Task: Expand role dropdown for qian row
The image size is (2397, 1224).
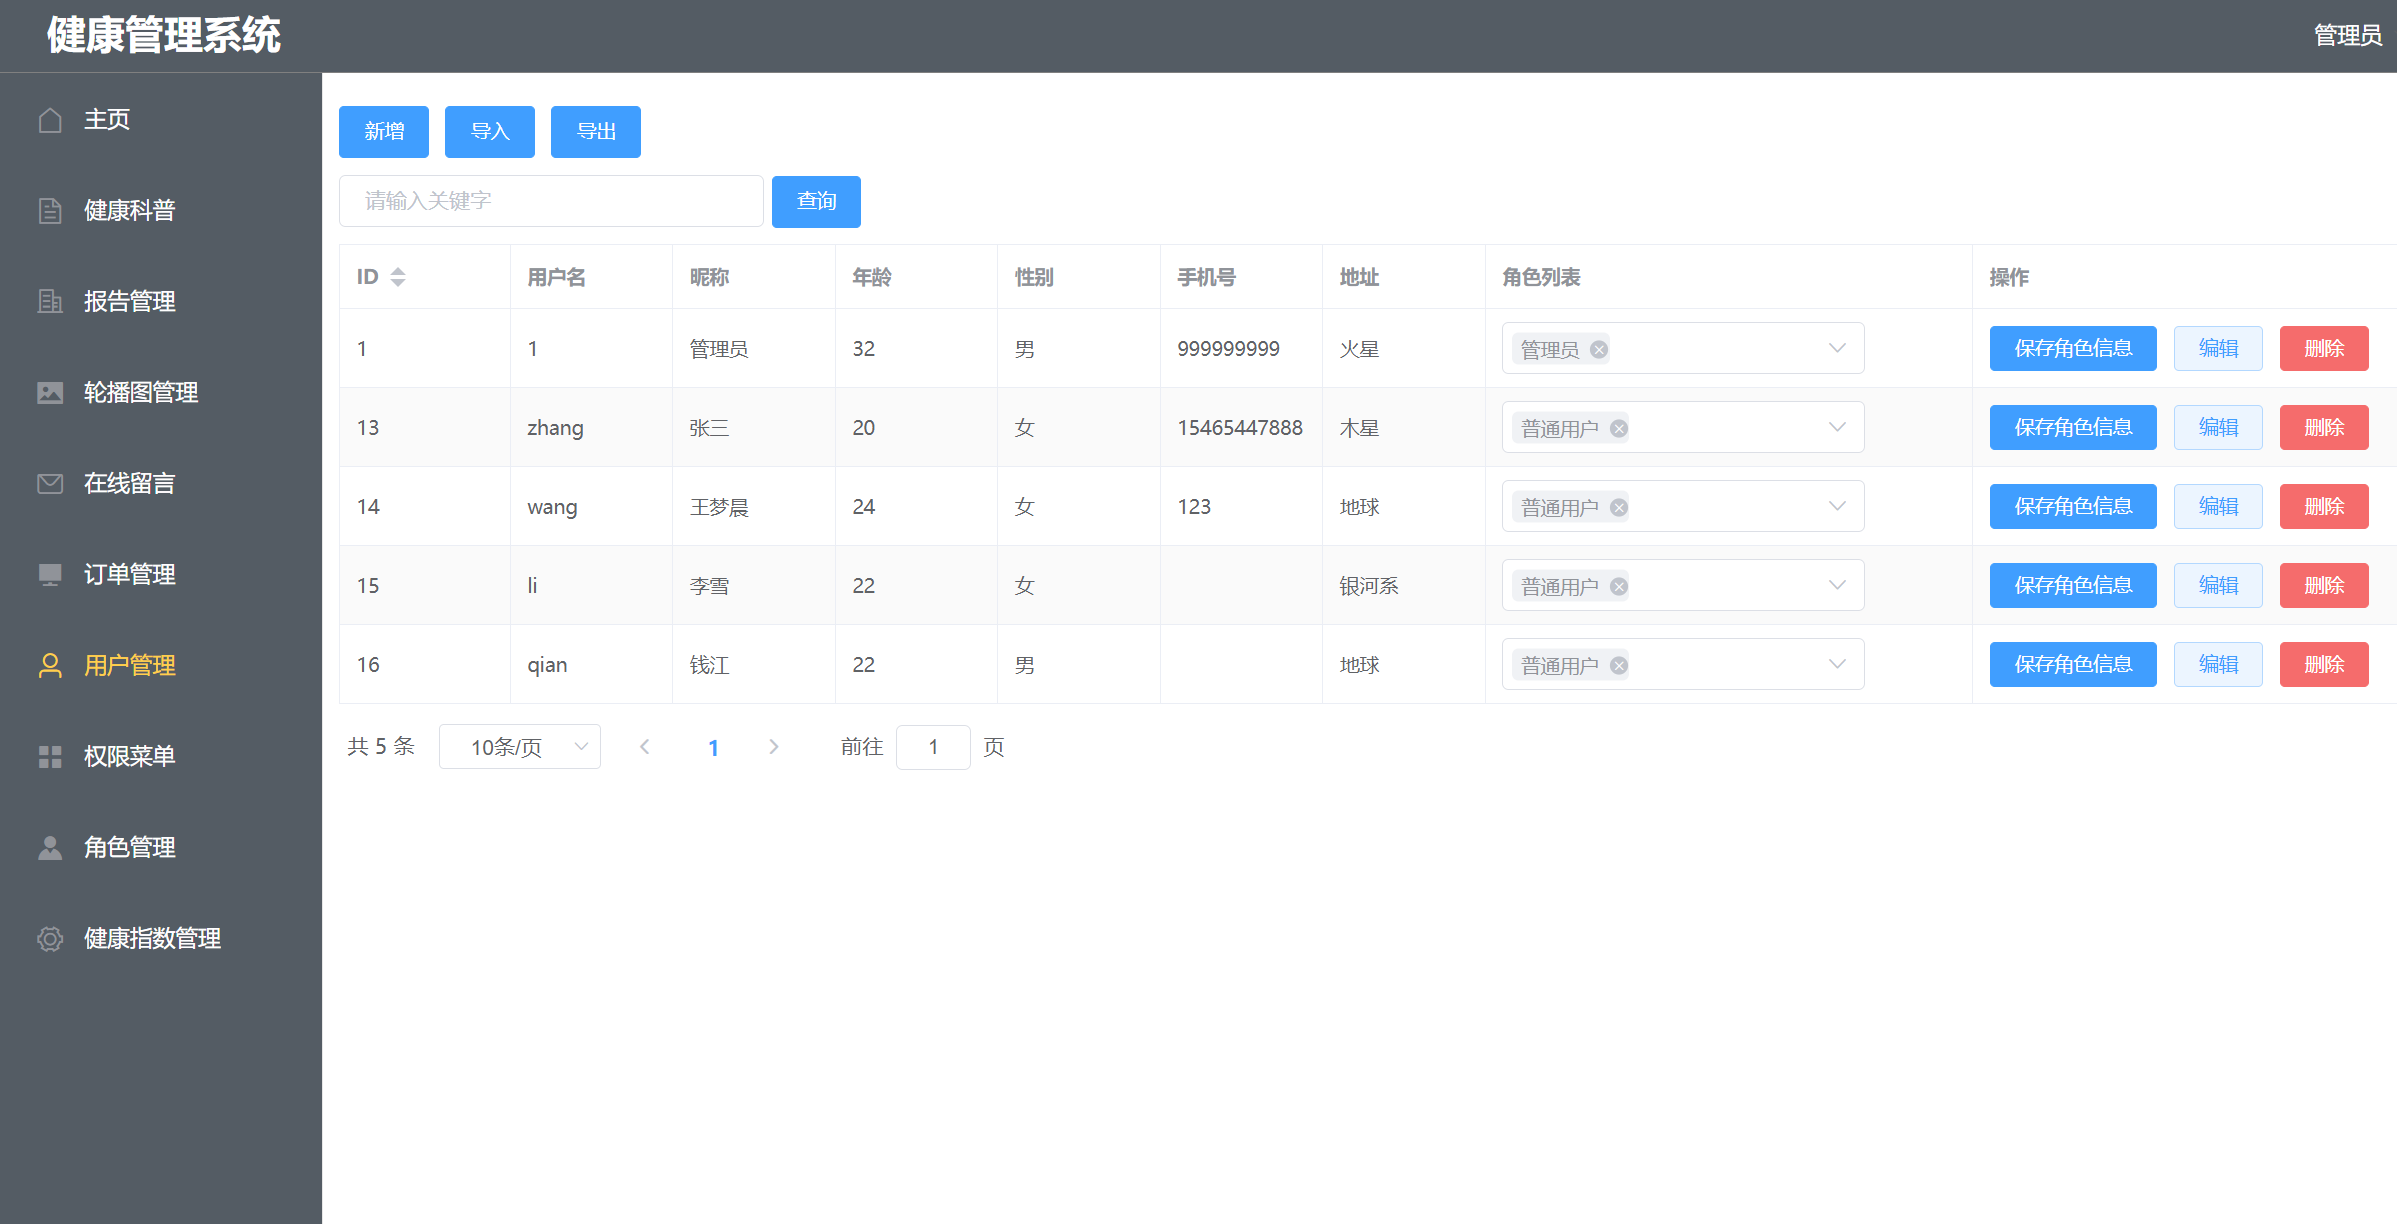Action: coord(1837,664)
